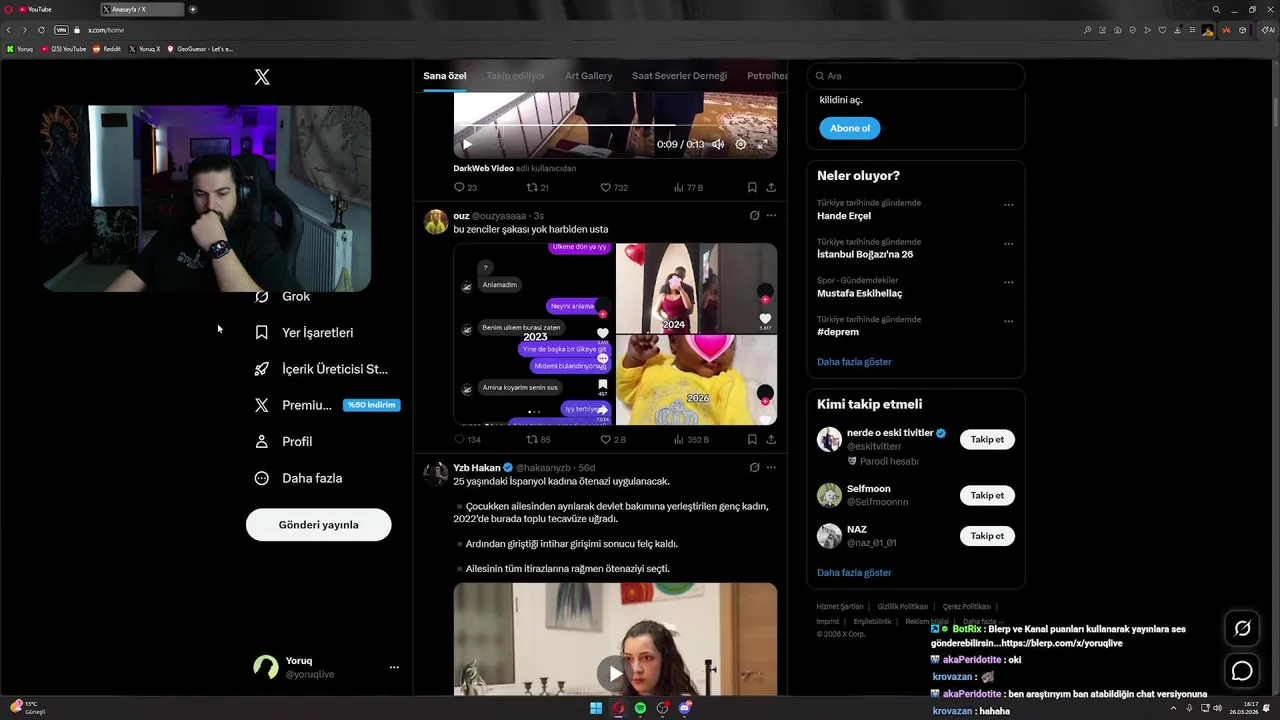Open DarkWeb video settings gear
Viewport: 1280px width, 720px height.
(741, 144)
